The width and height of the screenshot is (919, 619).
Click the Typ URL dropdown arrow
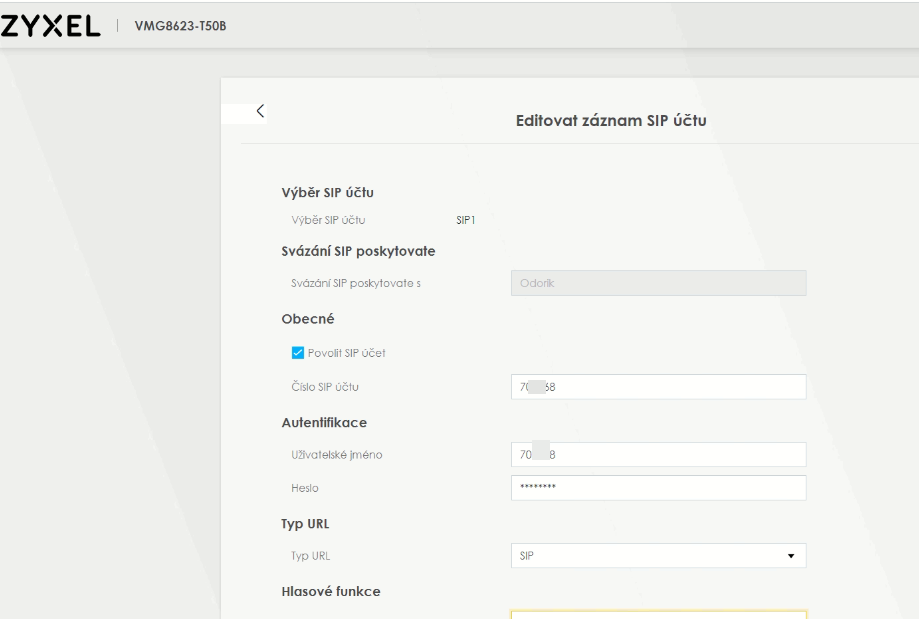[x=791, y=555]
